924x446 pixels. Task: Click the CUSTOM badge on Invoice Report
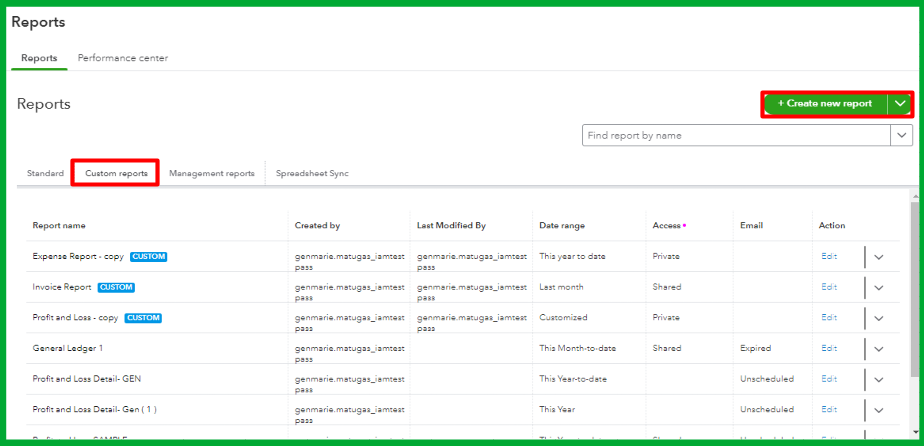(116, 287)
